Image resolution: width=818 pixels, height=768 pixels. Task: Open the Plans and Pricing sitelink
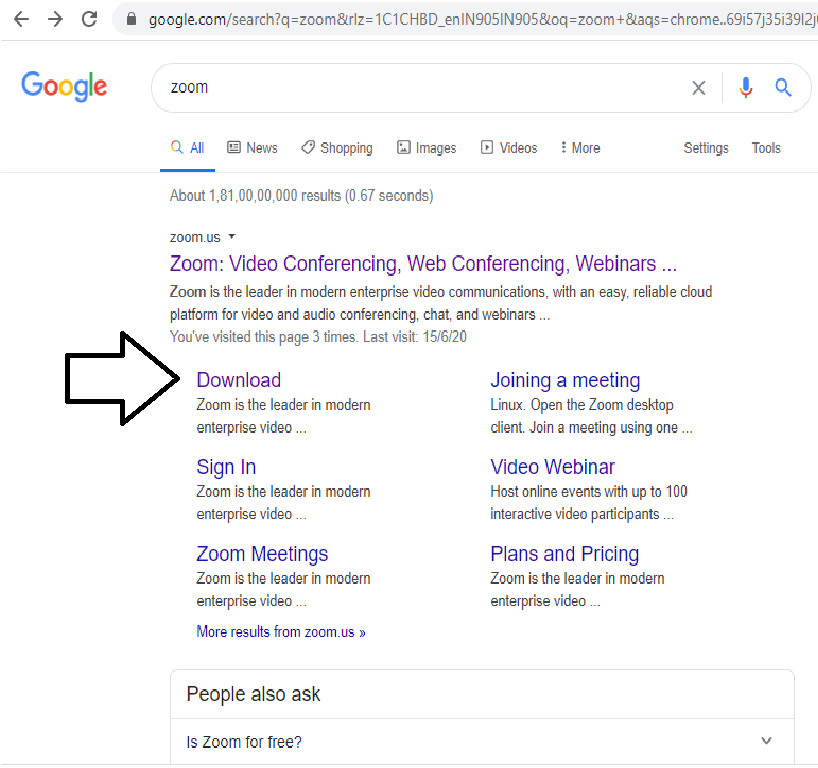click(x=564, y=554)
